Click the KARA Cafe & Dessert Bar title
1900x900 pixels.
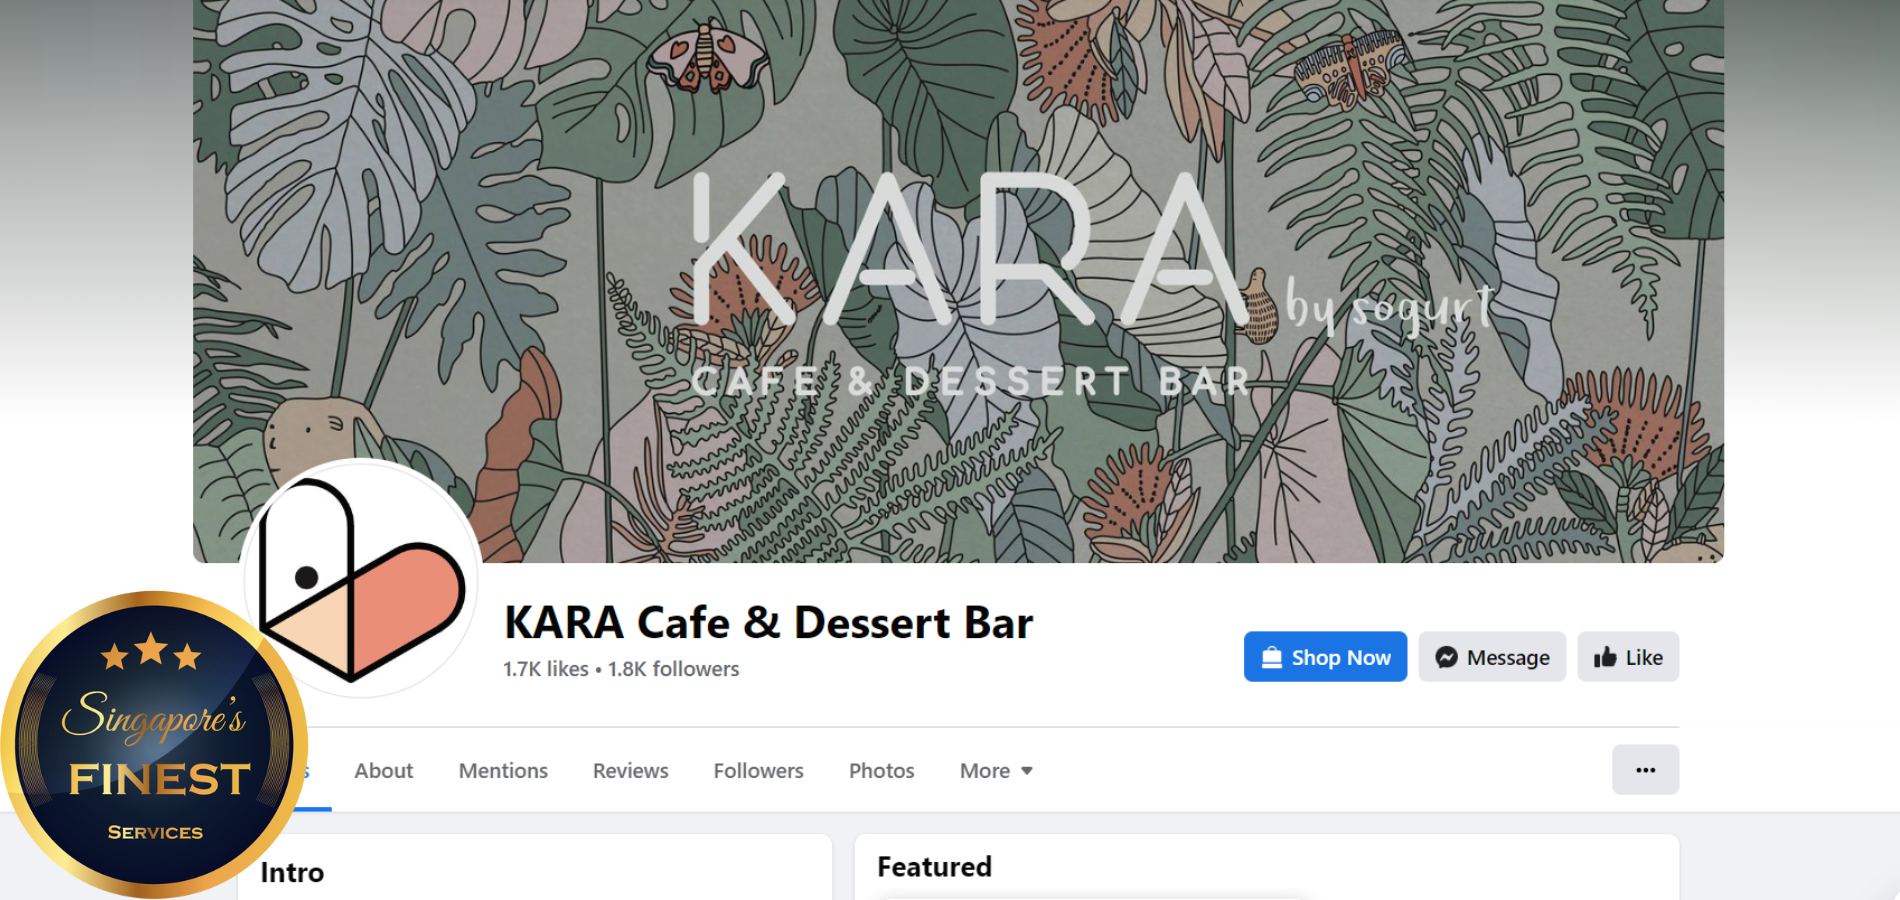click(768, 622)
